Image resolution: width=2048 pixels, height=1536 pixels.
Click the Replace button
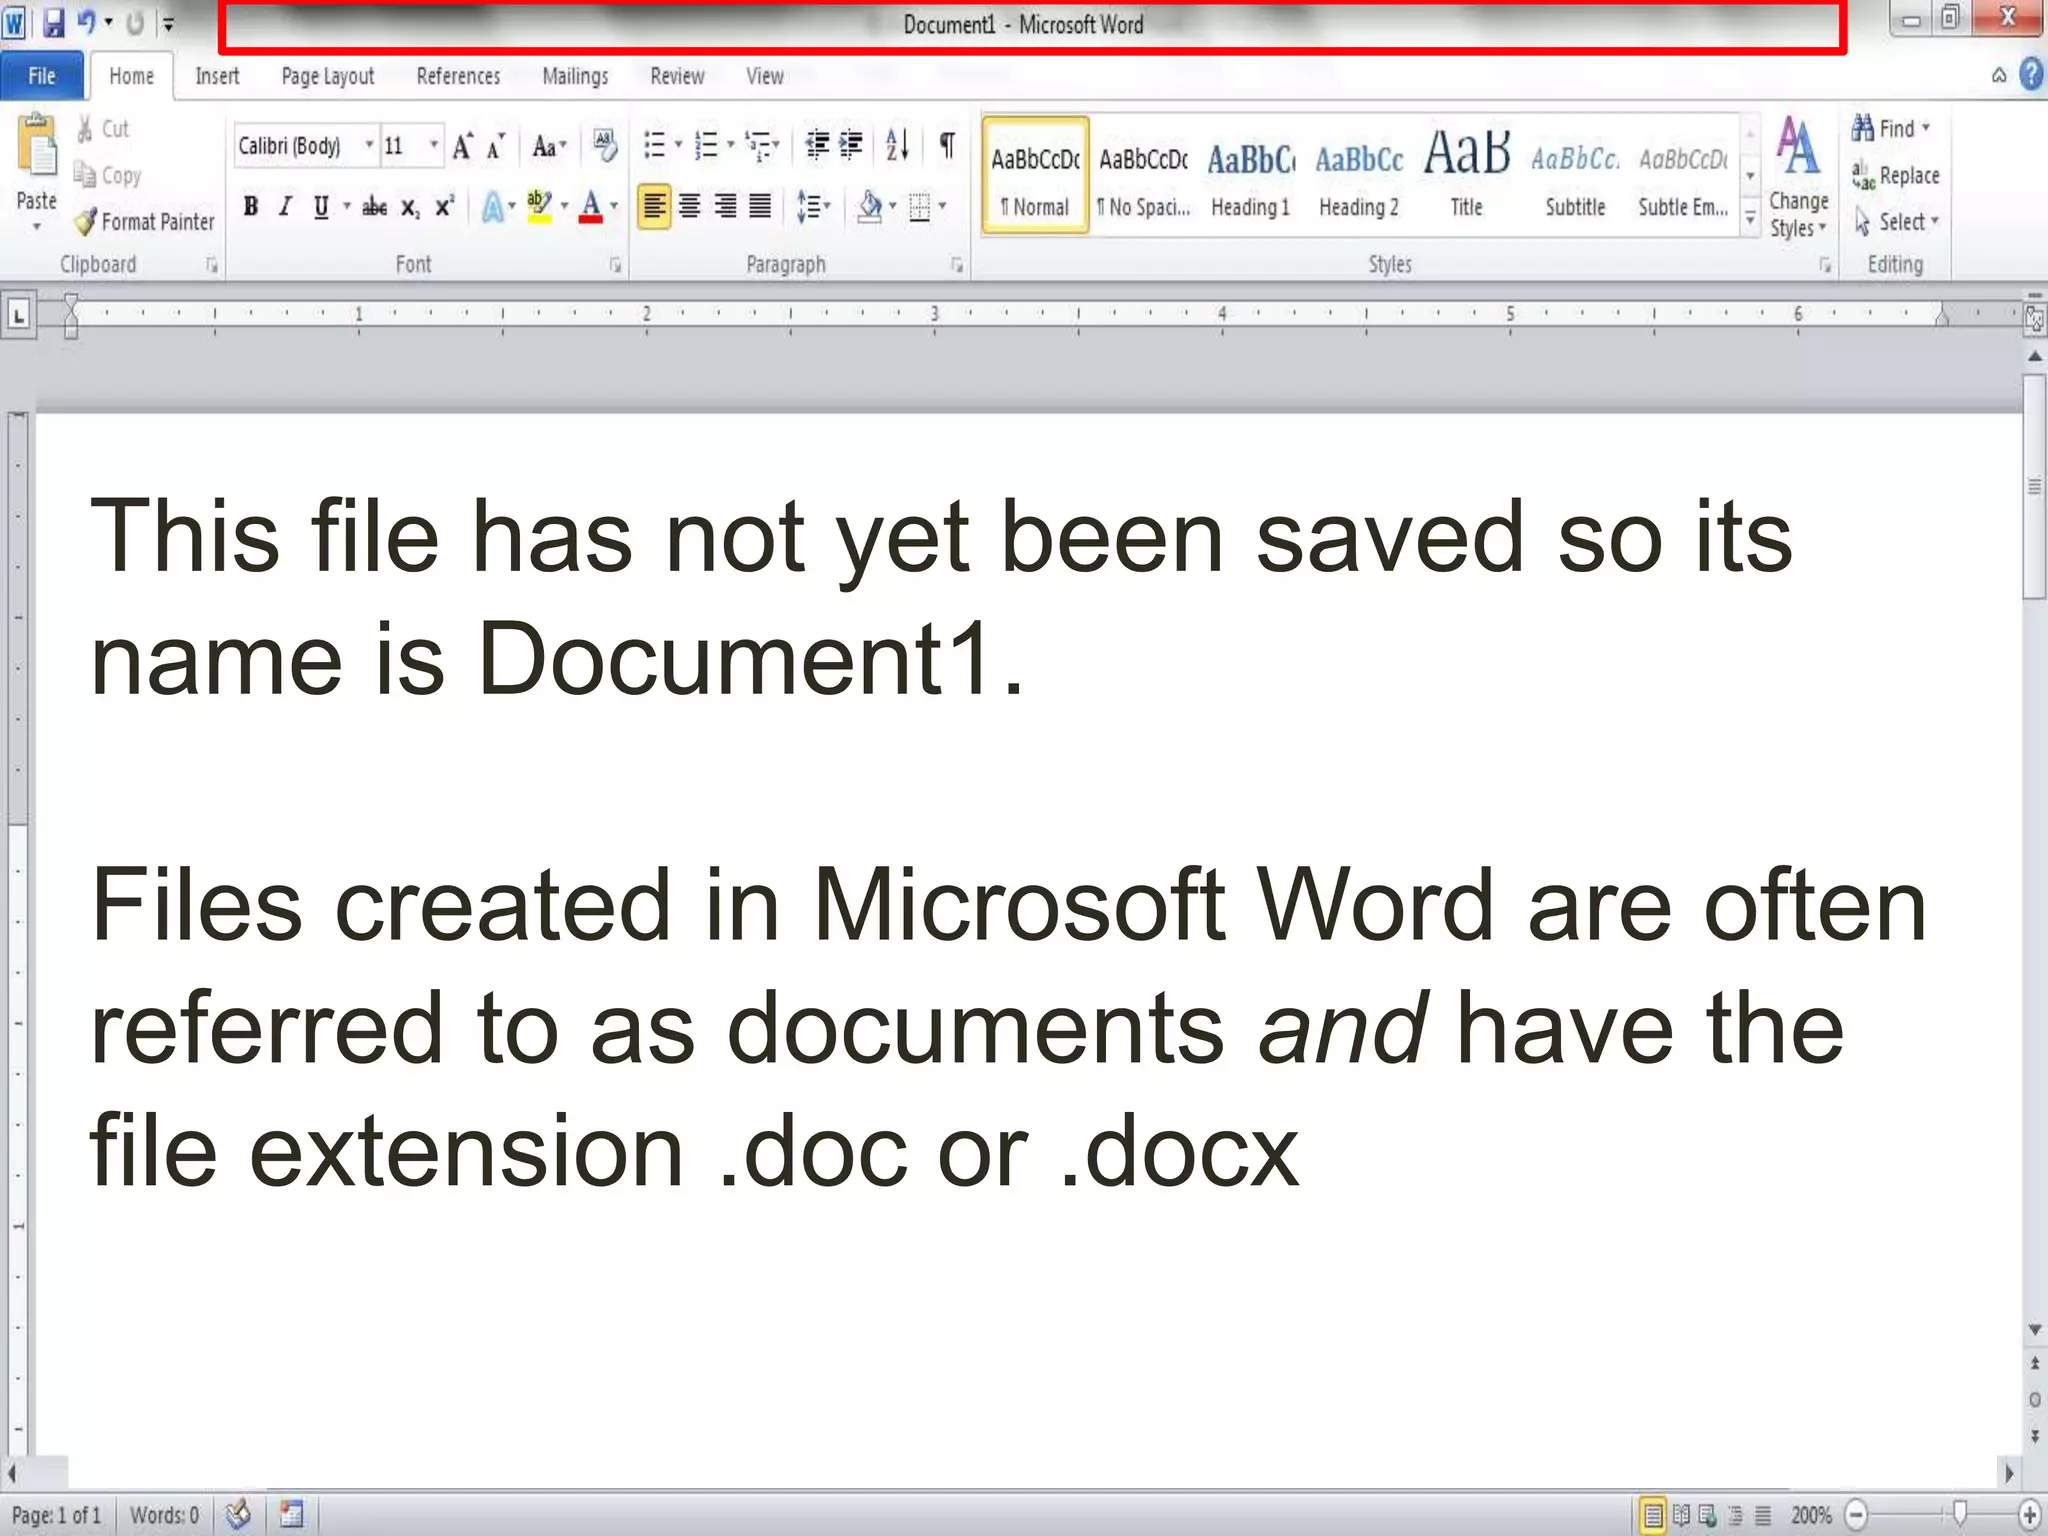pyautogui.click(x=1895, y=175)
